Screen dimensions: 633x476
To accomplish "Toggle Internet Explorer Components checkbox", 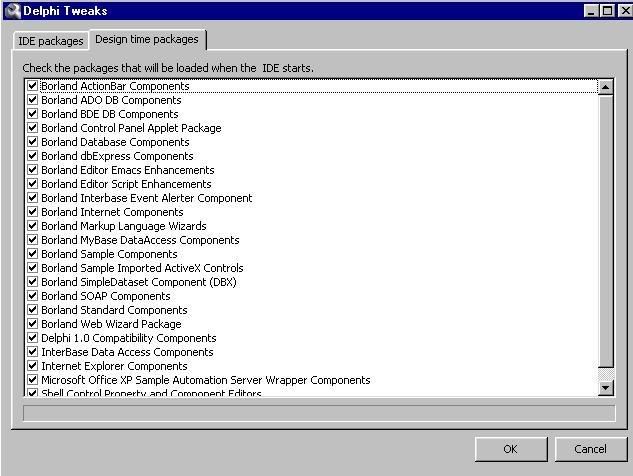I will click(x=33, y=366).
